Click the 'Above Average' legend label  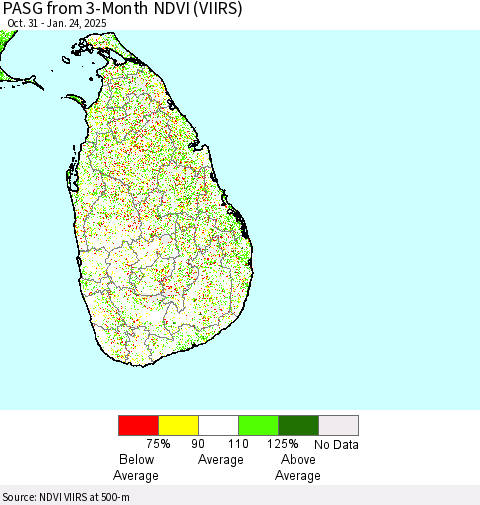[x=298, y=467]
